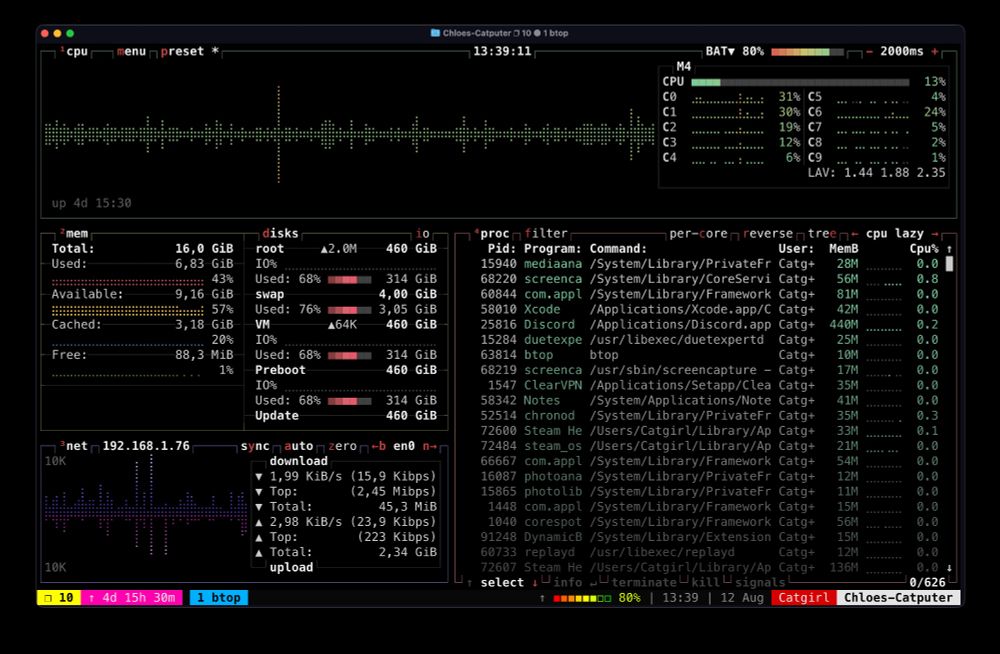Screen dimensions: 1000x654
Task: Click the process list scrollbar thumb
Action: [949, 264]
